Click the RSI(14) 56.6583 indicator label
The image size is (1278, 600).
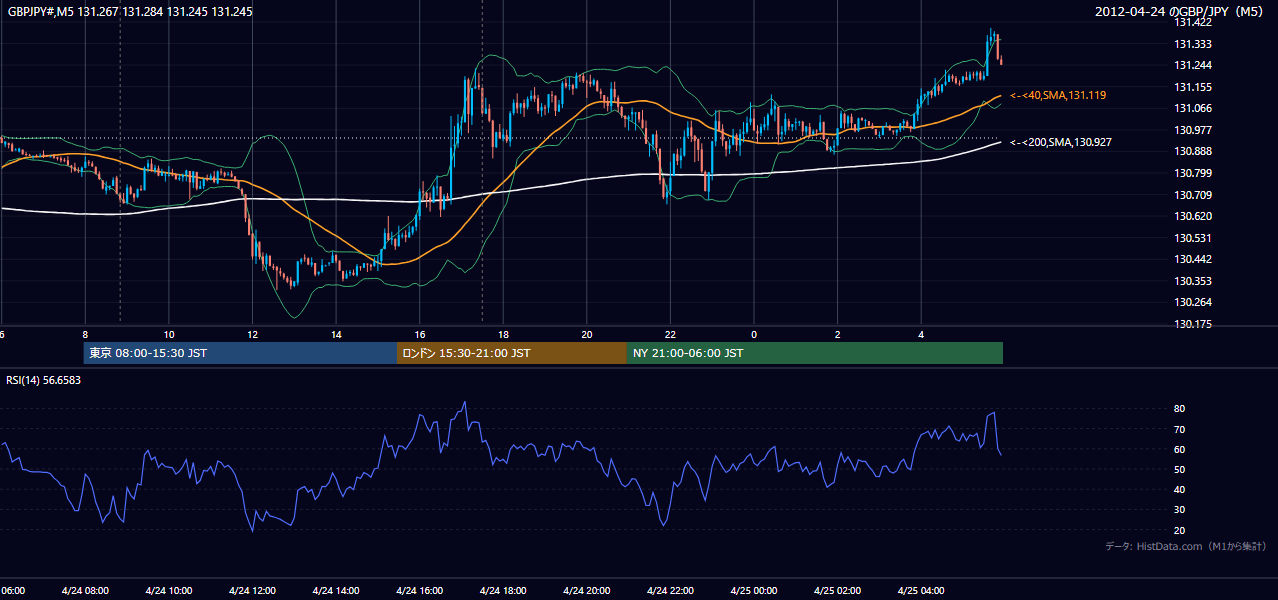(44, 380)
